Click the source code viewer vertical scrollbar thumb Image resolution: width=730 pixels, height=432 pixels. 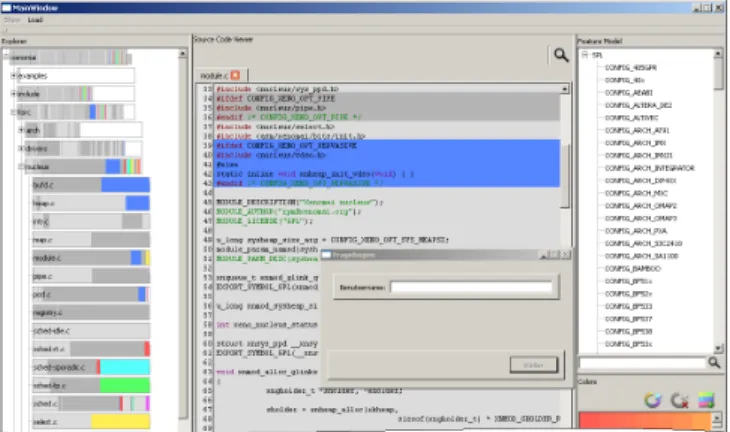point(565,175)
